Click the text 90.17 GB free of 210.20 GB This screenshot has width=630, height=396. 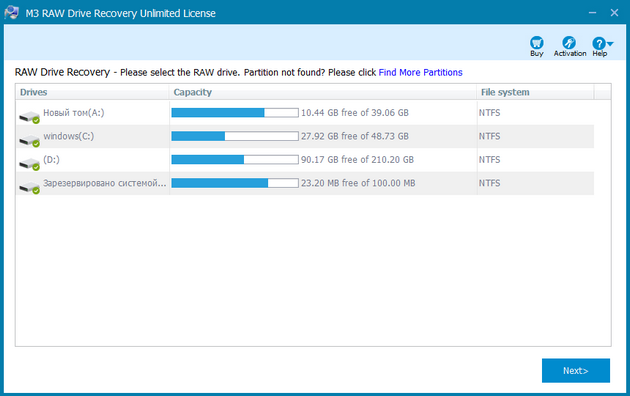tap(357, 160)
